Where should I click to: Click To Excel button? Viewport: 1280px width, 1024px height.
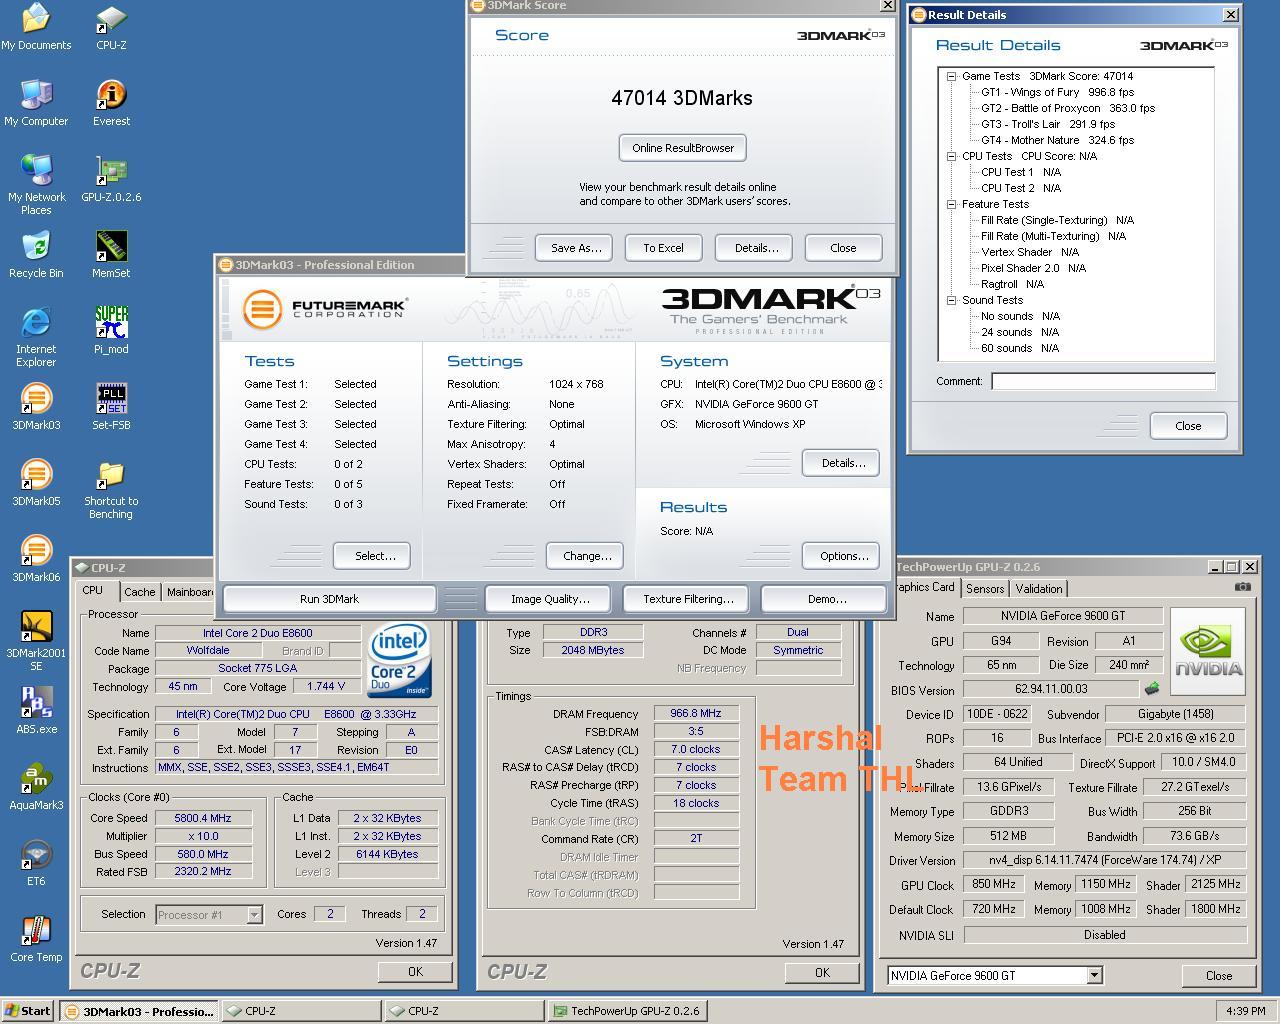[x=663, y=248]
